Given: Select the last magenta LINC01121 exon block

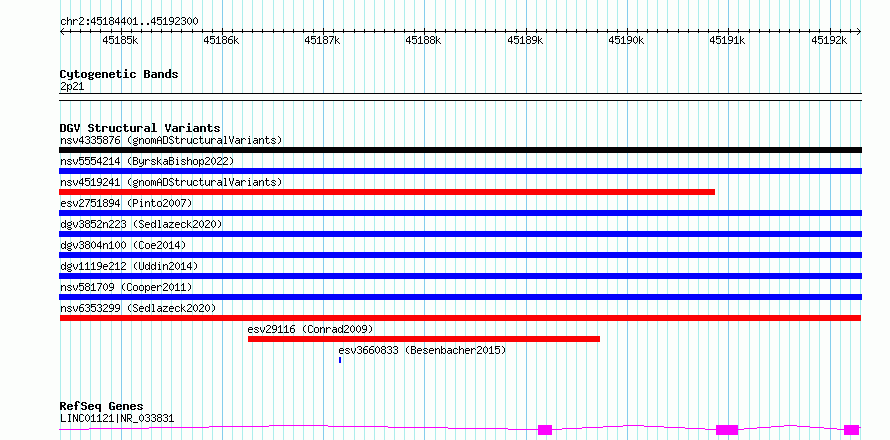Looking at the screenshot, I should (x=851, y=430).
